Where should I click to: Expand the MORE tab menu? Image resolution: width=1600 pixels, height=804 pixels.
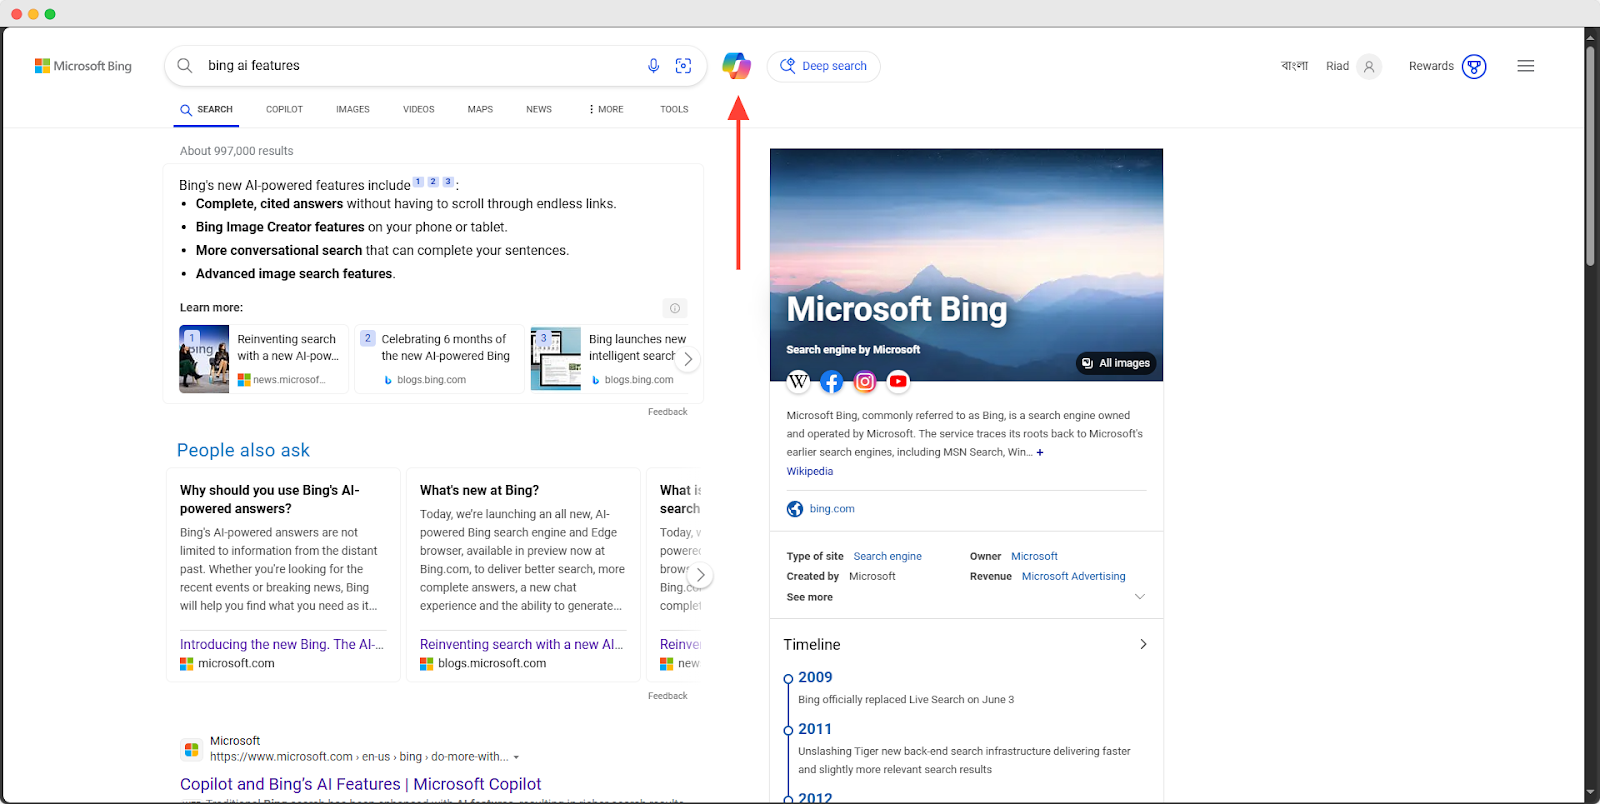[x=606, y=109]
